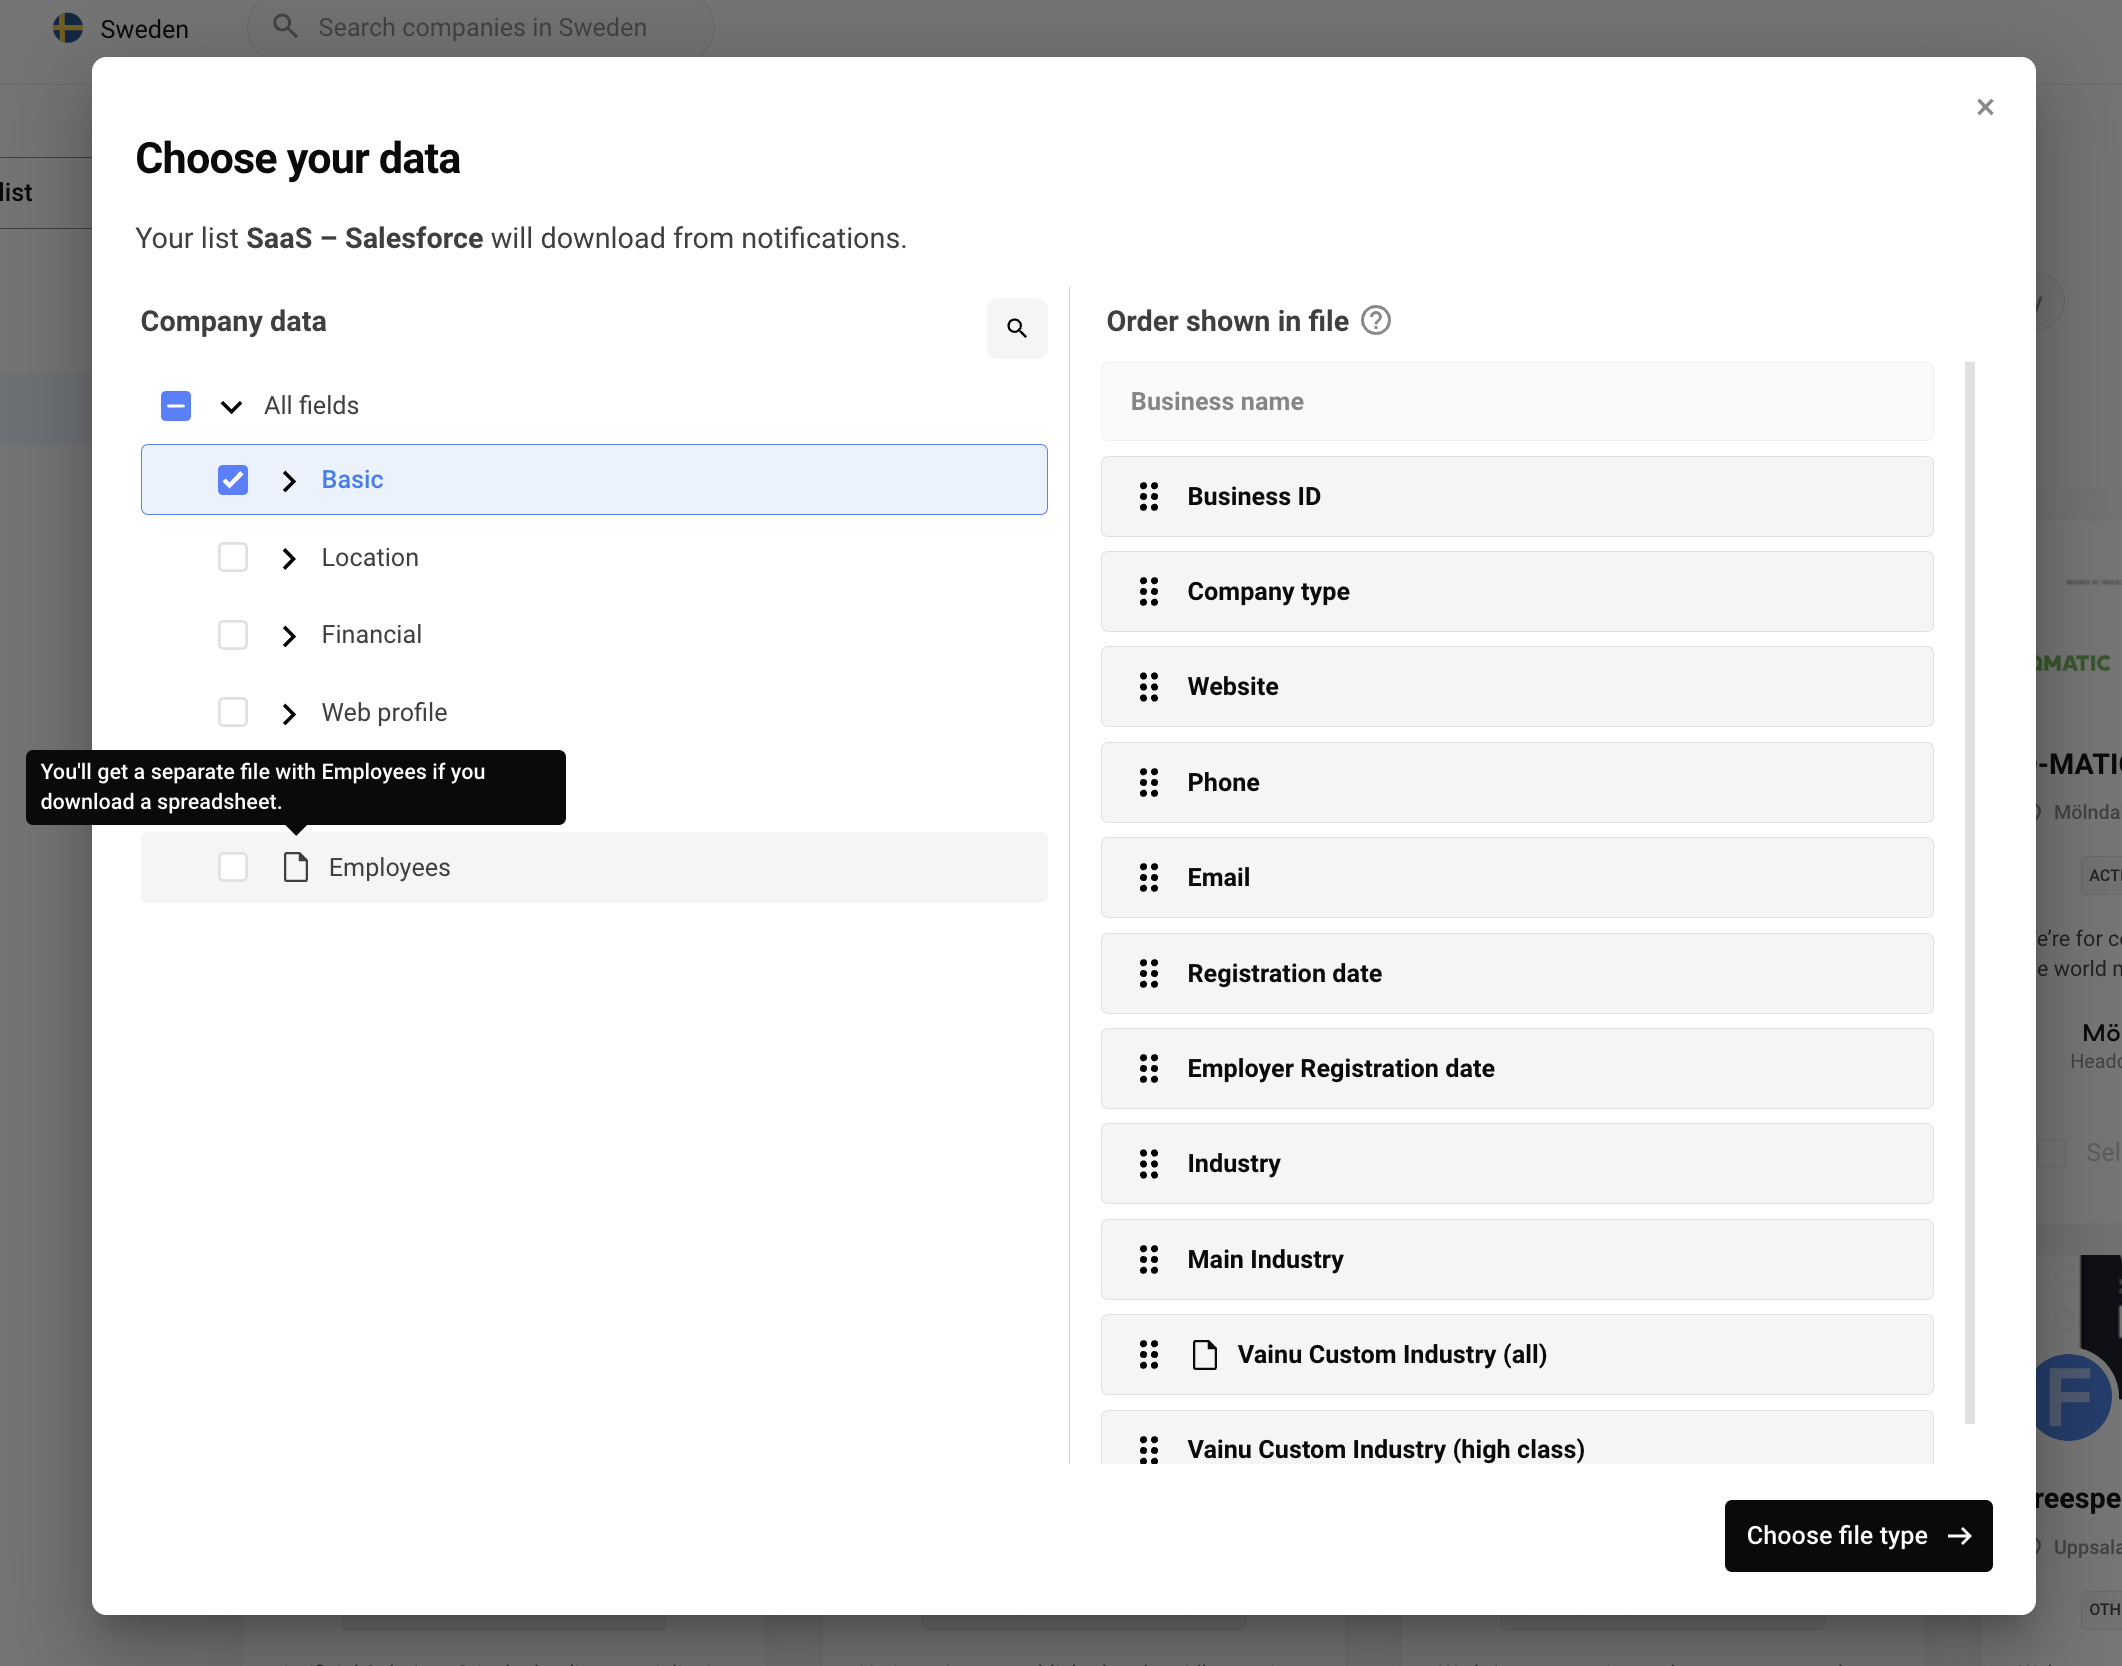Click the help icon beside Order shown in file
Image resolution: width=2122 pixels, height=1666 pixels.
pos(1376,321)
